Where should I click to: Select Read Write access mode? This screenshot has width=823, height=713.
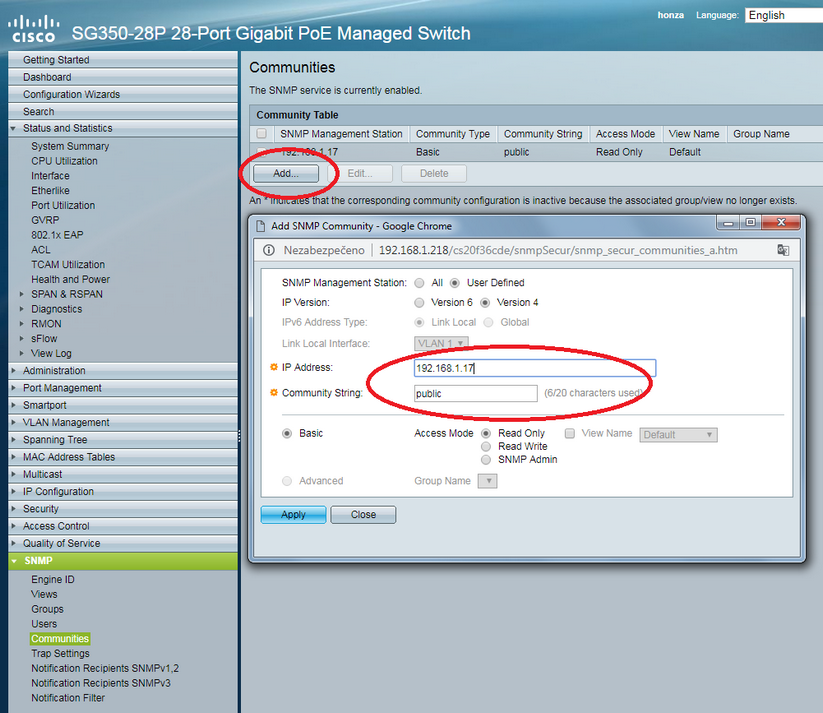[x=486, y=446]
